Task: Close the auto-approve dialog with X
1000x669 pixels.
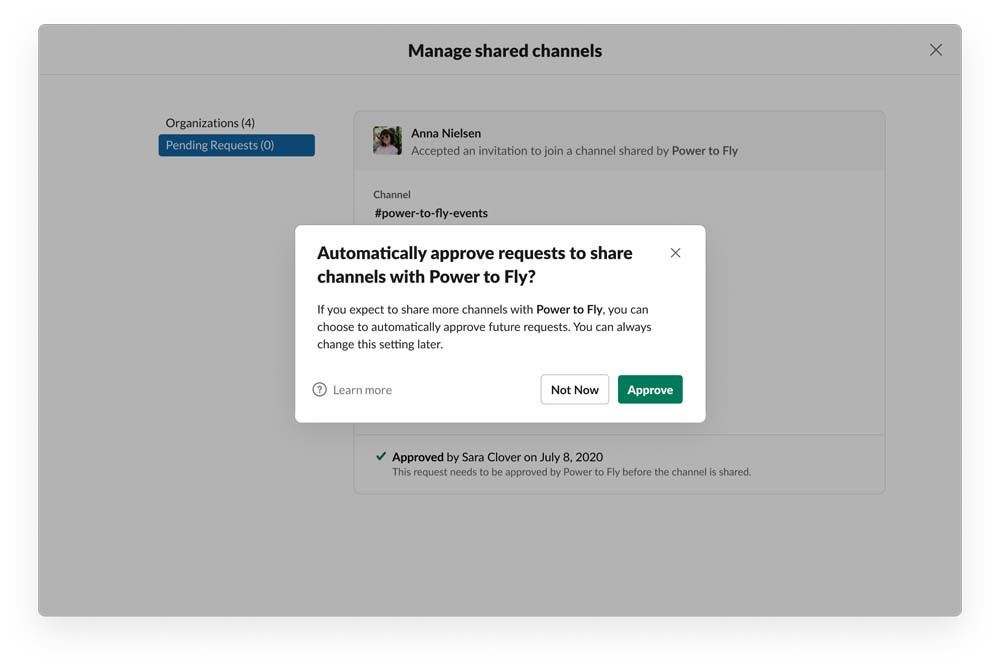Action: click(675, 253)
